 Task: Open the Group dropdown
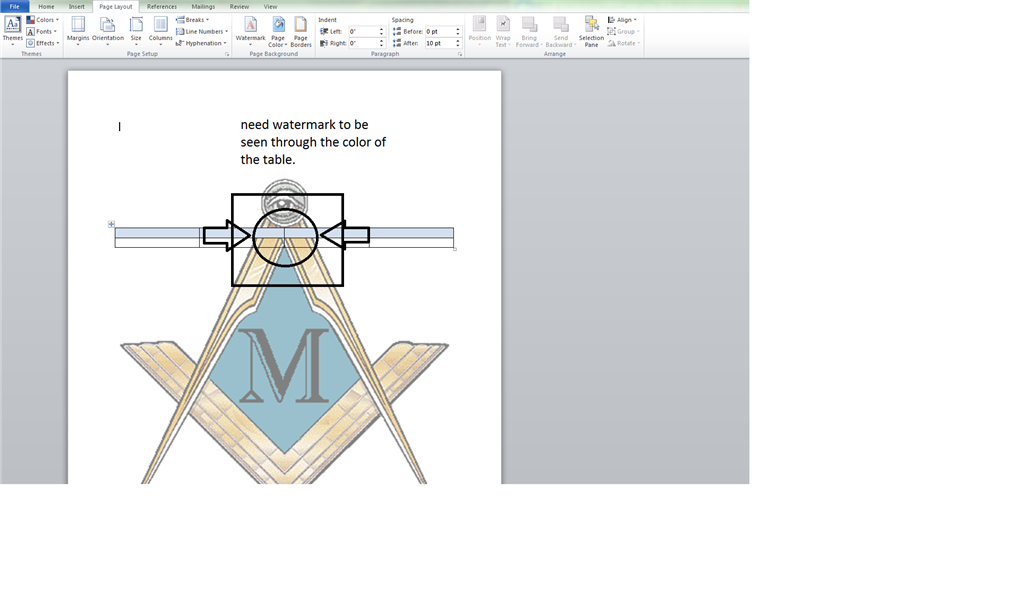[623, 31]
